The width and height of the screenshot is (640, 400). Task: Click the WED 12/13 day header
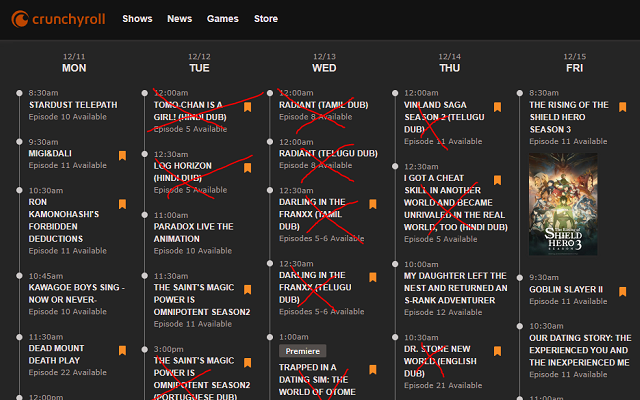click(324, 63)
